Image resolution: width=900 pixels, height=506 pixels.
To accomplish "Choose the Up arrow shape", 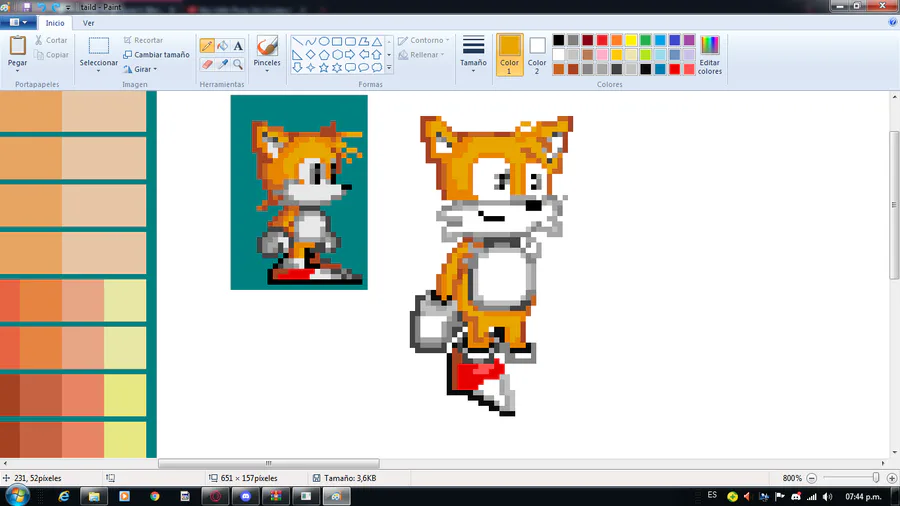I will pos(377,55).
